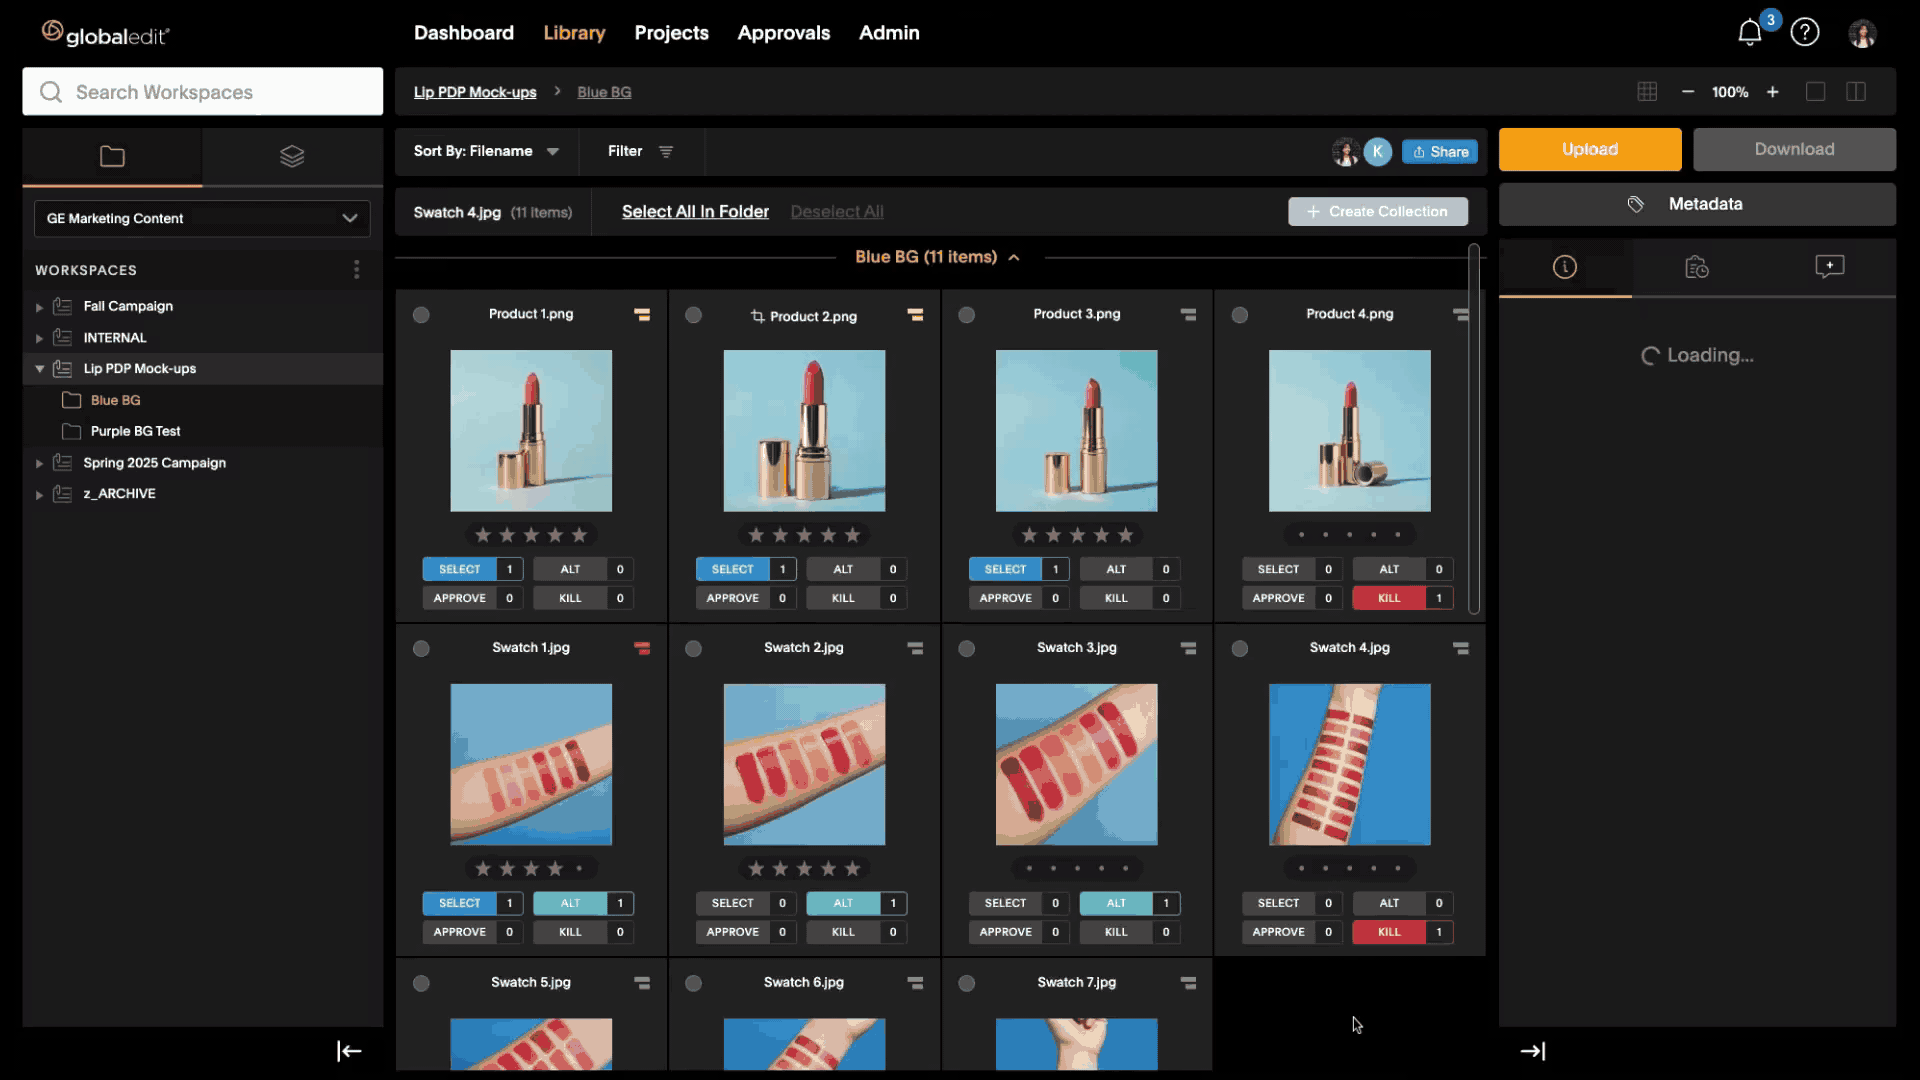
Task: Open label menu for Swatch 7.jpg
Action: tap(1188, 984)
